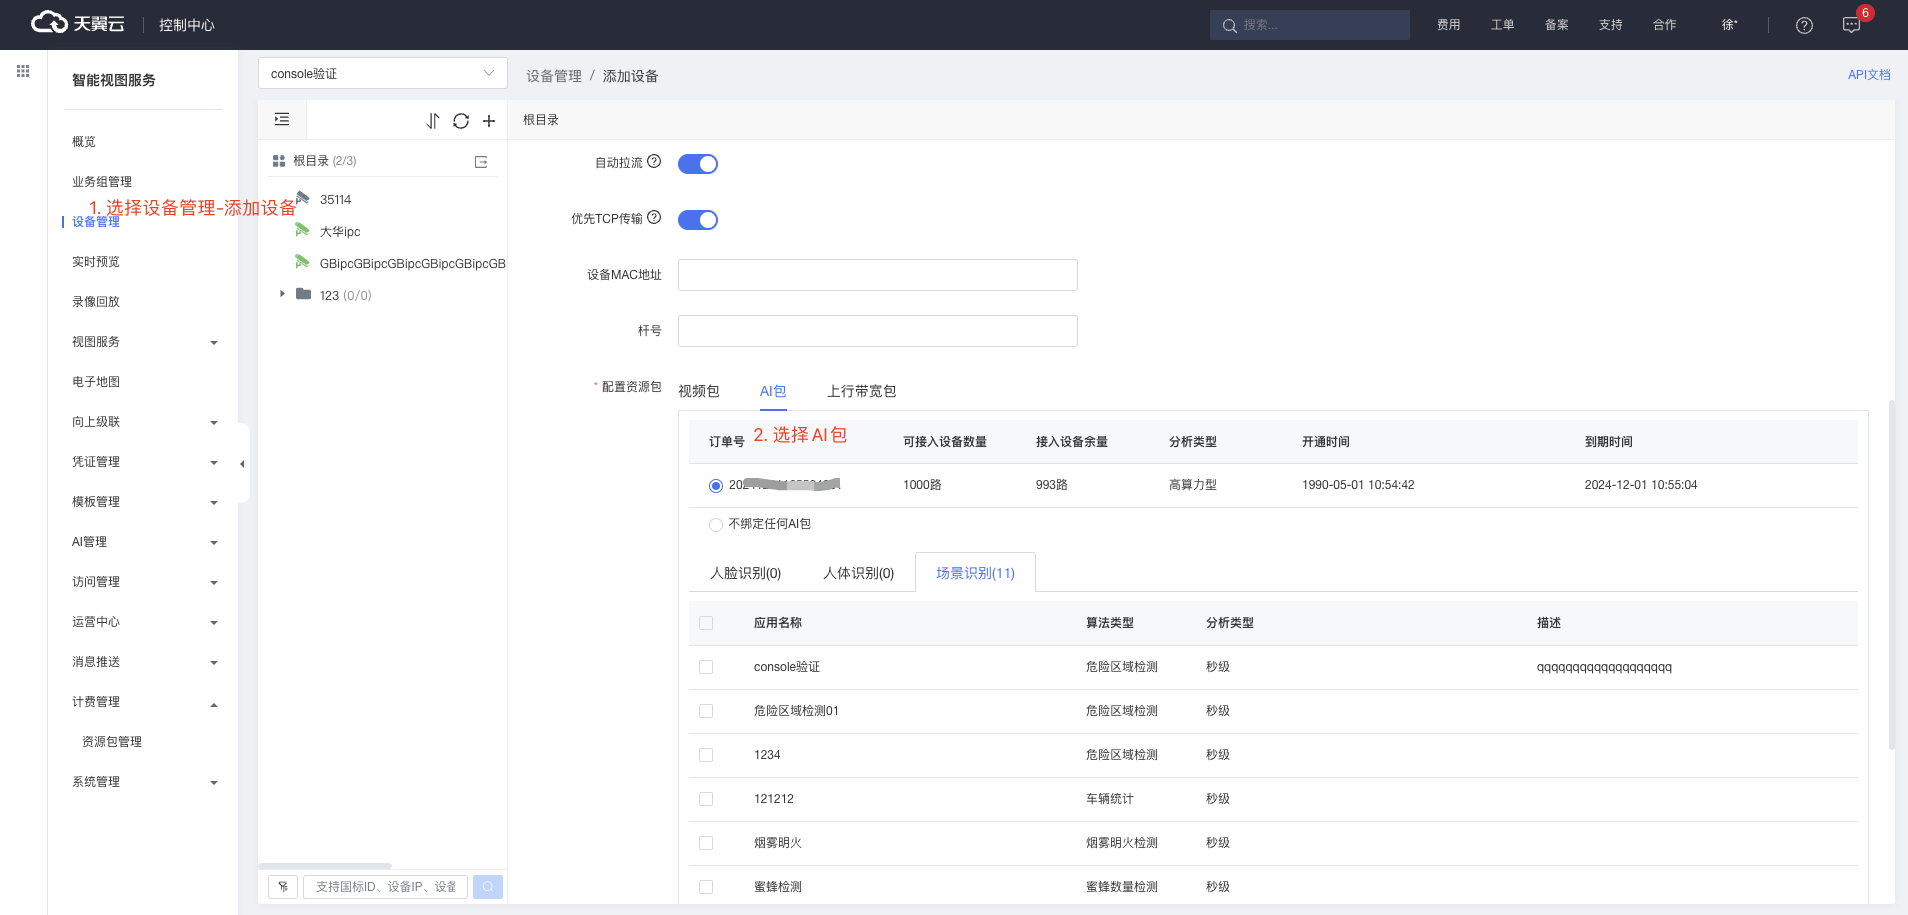This screenshot has width=1908, height=915.
Task: Disable the 优先TCP传输 switch
Action: point(698,220)
